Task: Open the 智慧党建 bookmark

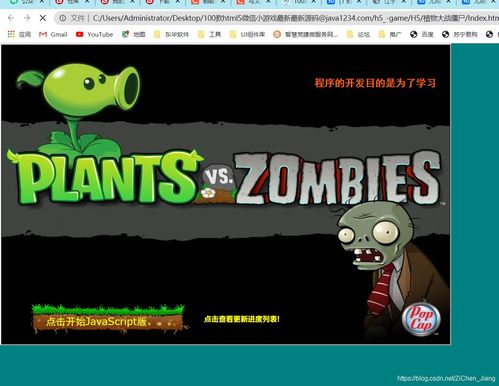Action: click(306, 34)
